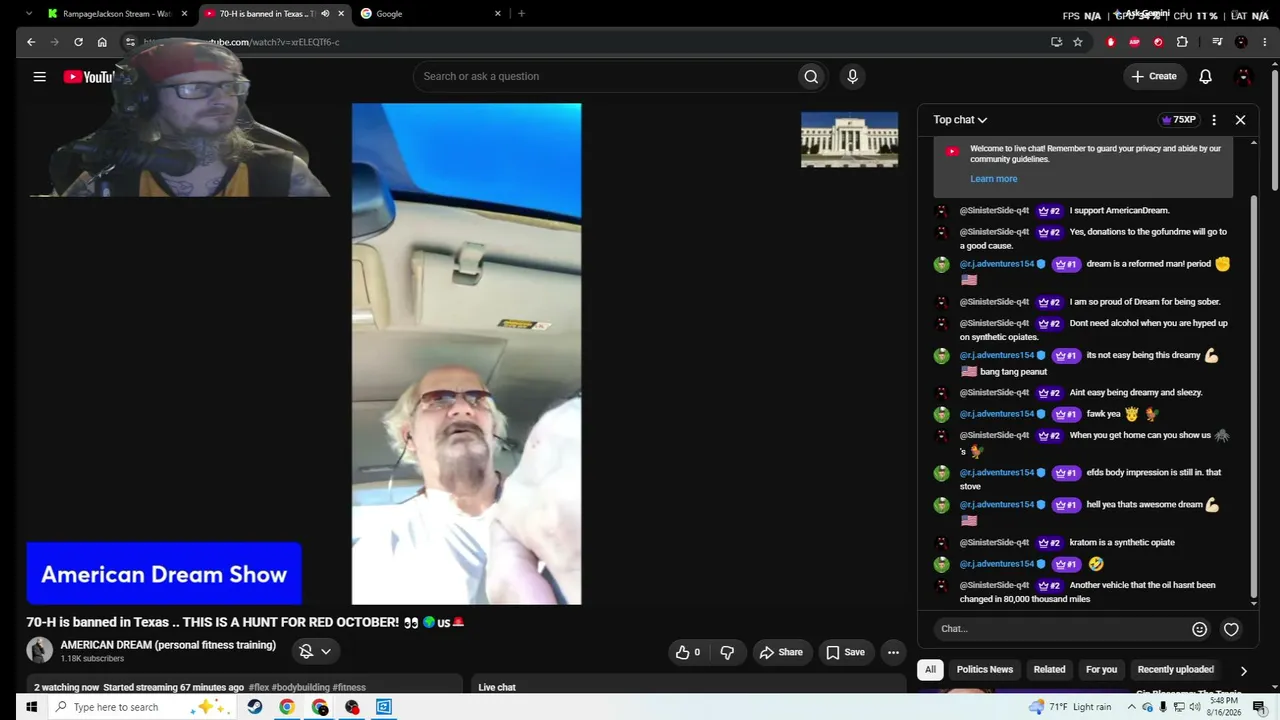Open the AMERICAN DREAM channel avatar

pos(39,650)
